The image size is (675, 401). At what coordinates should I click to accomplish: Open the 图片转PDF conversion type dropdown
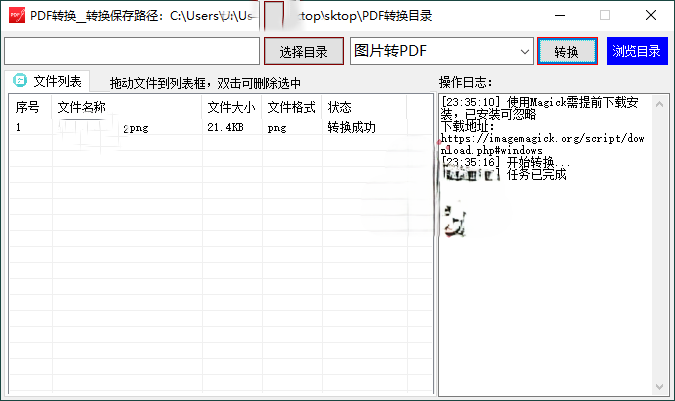pos(442,51)
